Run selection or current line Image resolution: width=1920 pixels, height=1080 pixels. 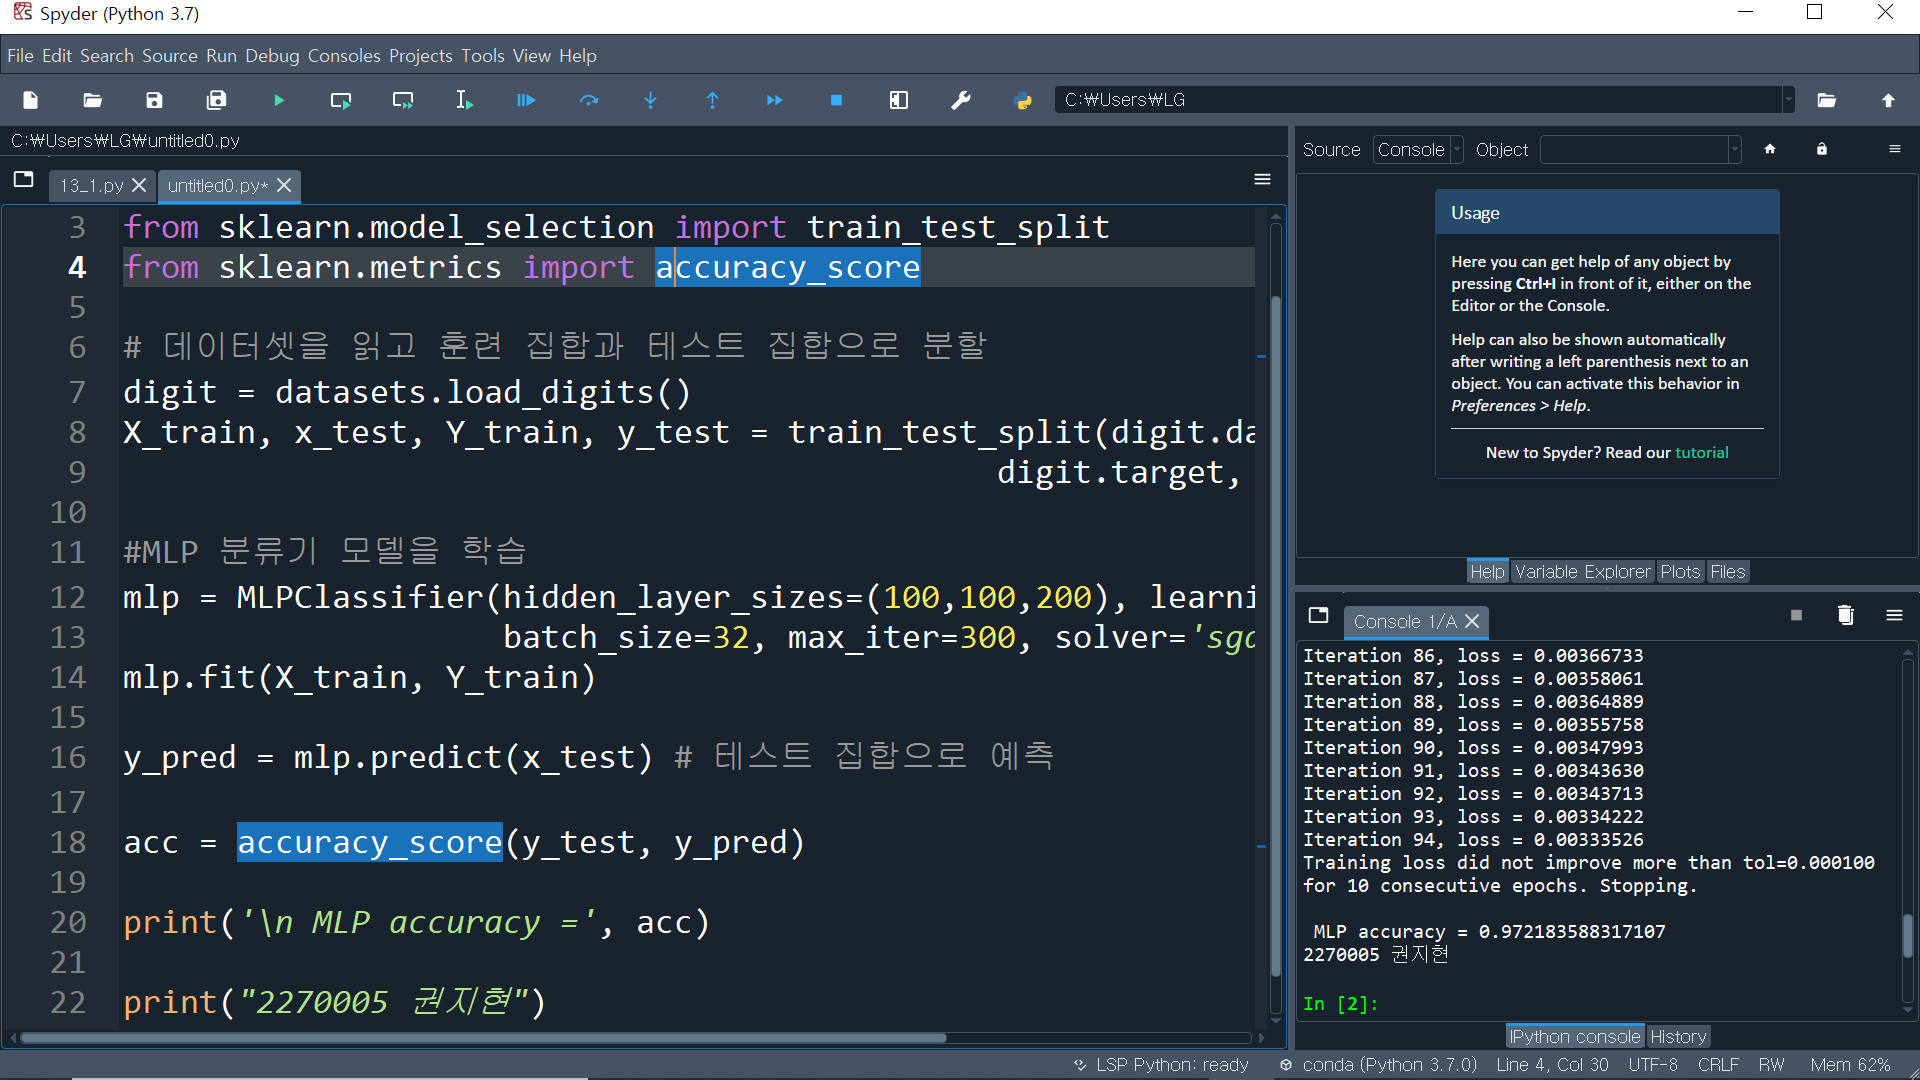(464, 100)
